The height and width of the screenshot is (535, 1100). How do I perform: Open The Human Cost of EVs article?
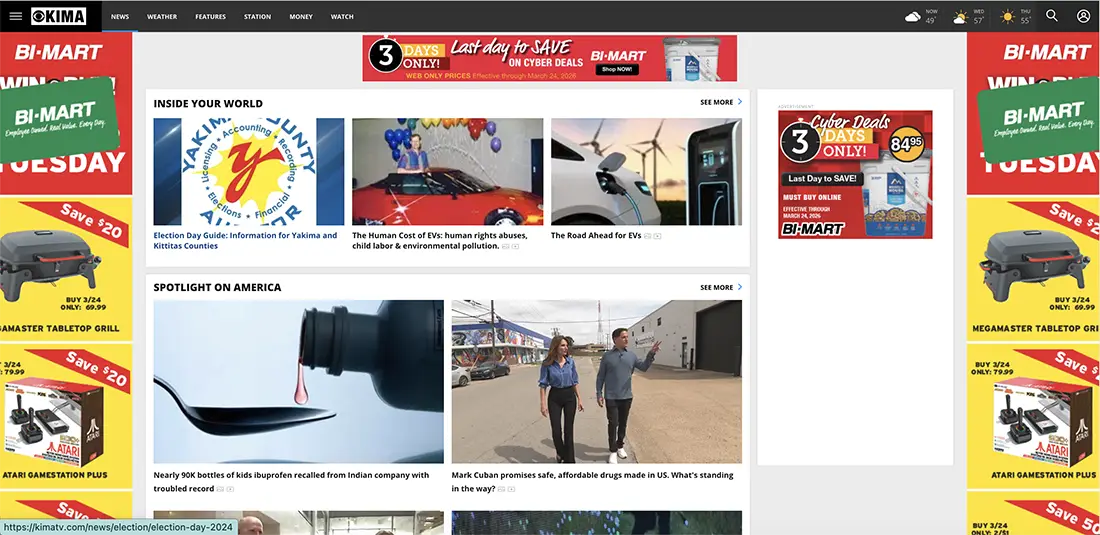[440, 241]
